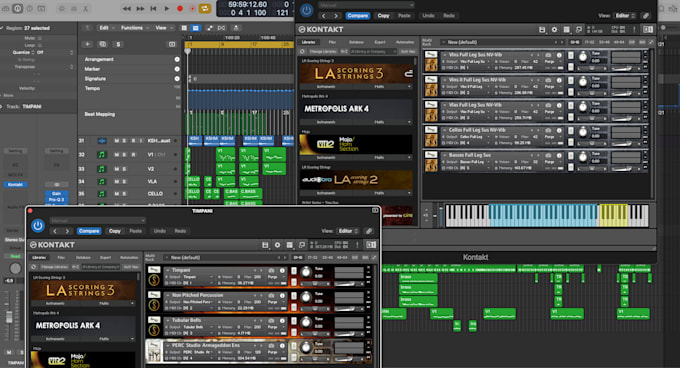Open View Editor dropdown in upper Kontakt window
Image resolution: width=680 pixels, height=368 pixels.
point(625,16)
